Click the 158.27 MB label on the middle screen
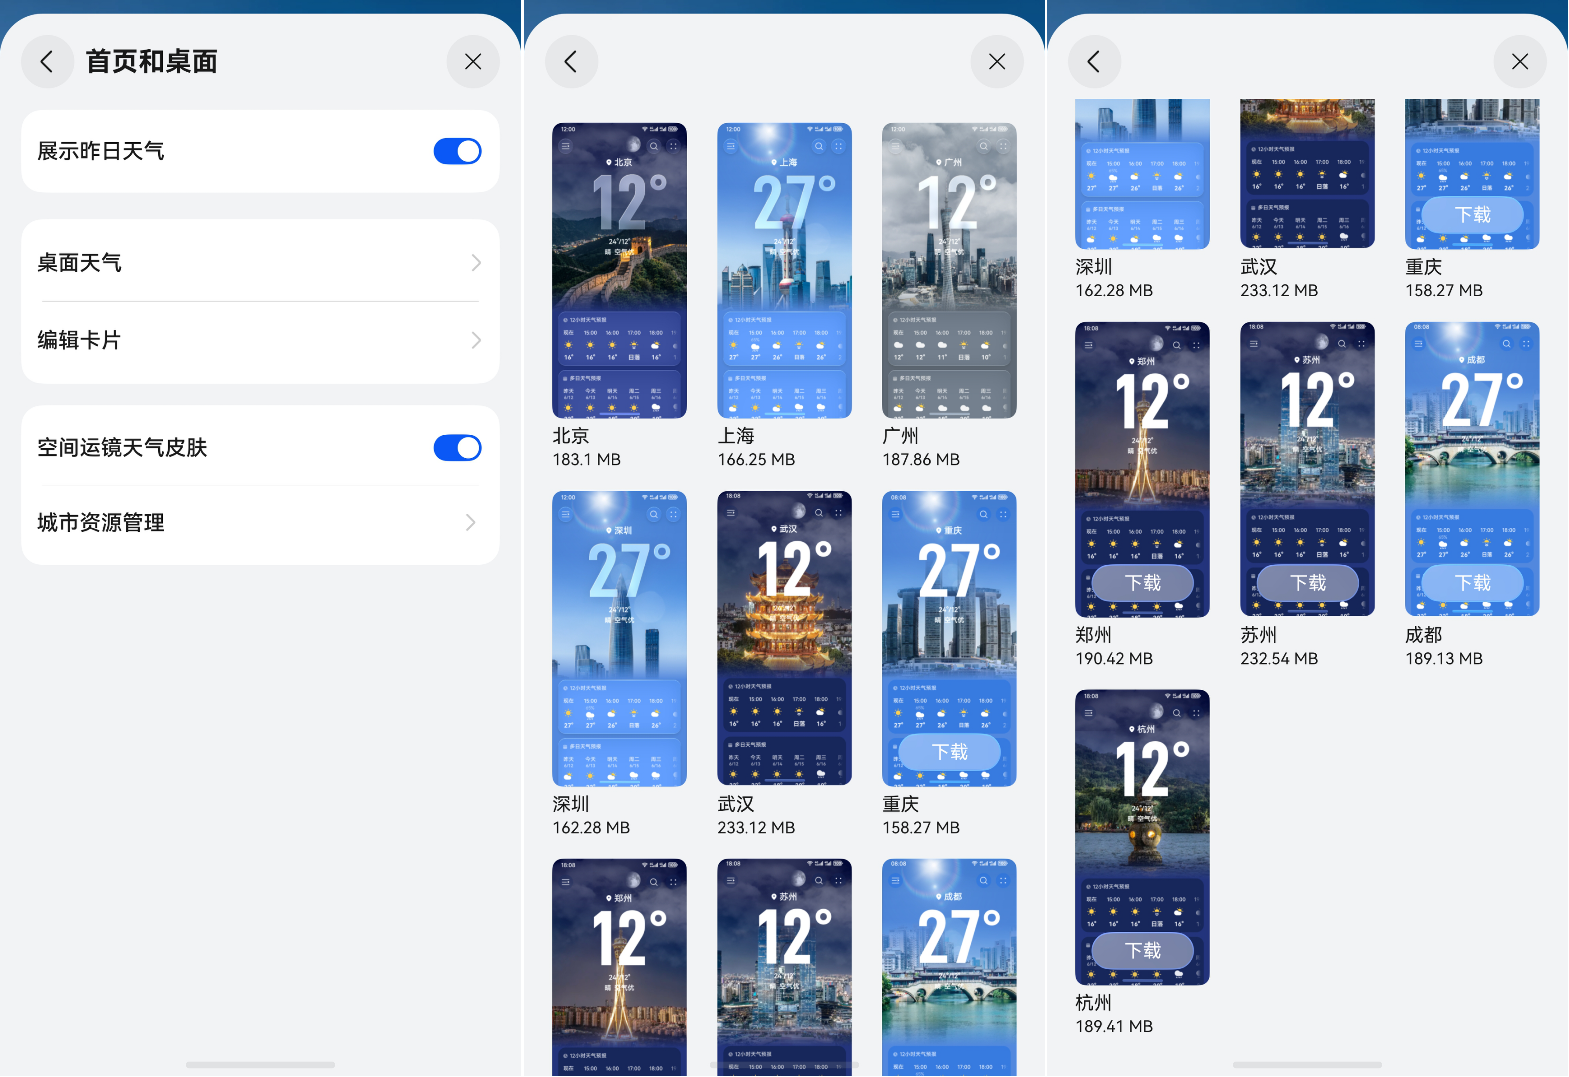The image size is (1569, 1077). pos(921,828)
